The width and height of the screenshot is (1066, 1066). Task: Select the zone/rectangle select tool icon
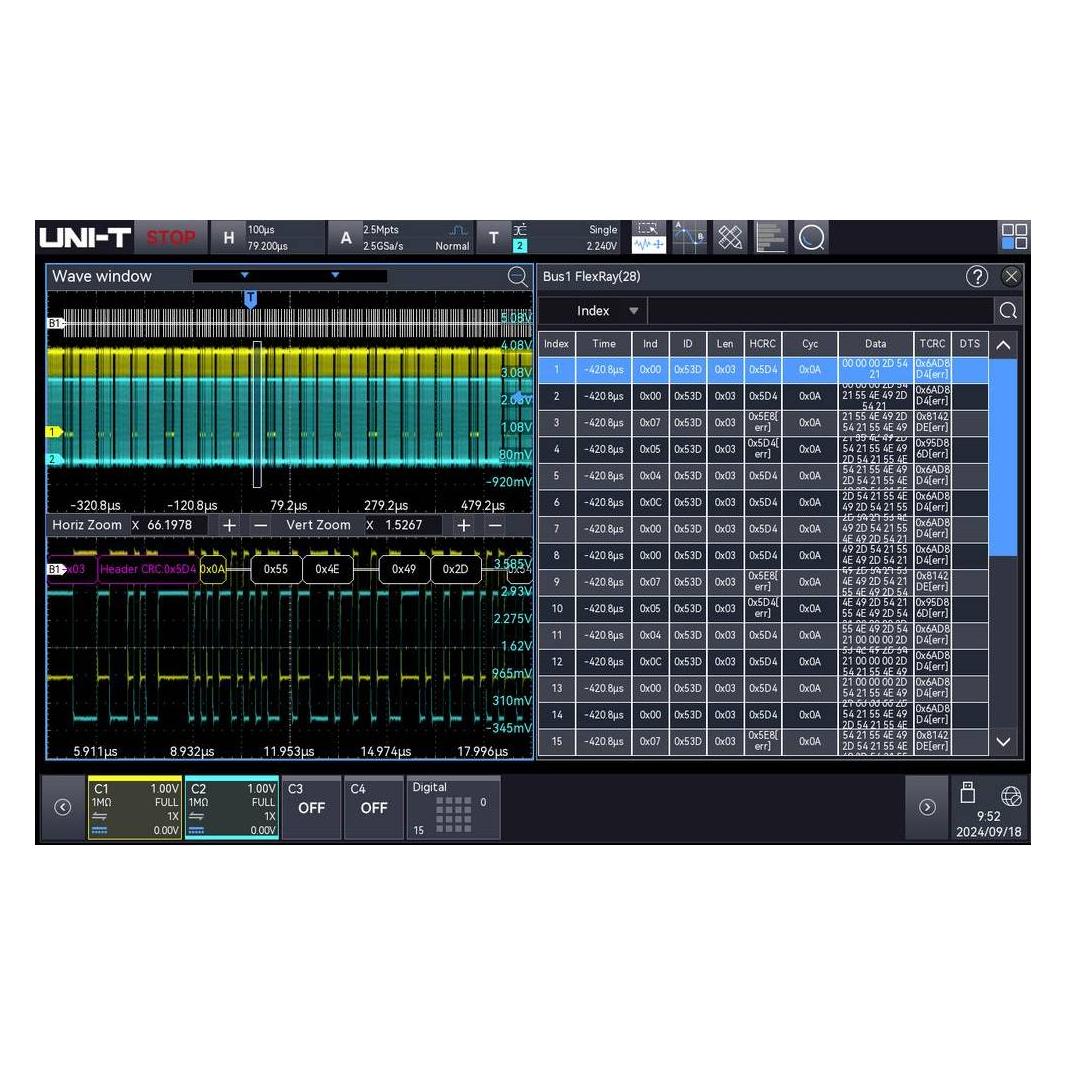pos(648,228)
